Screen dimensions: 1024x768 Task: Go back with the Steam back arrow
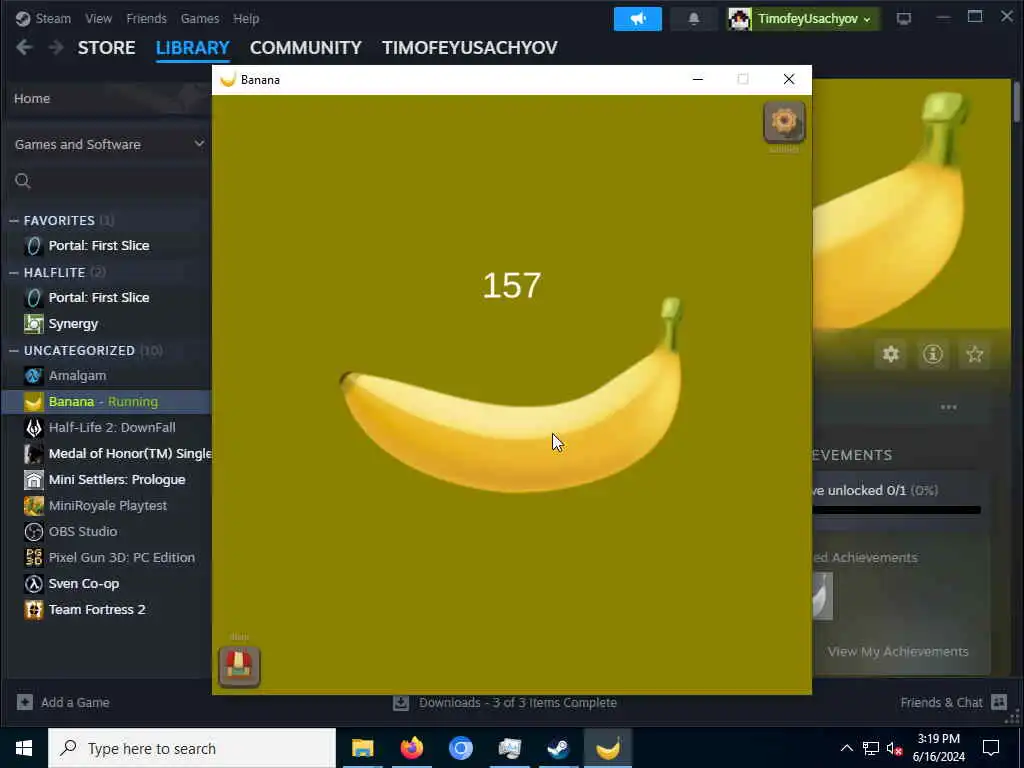point(24,47)
